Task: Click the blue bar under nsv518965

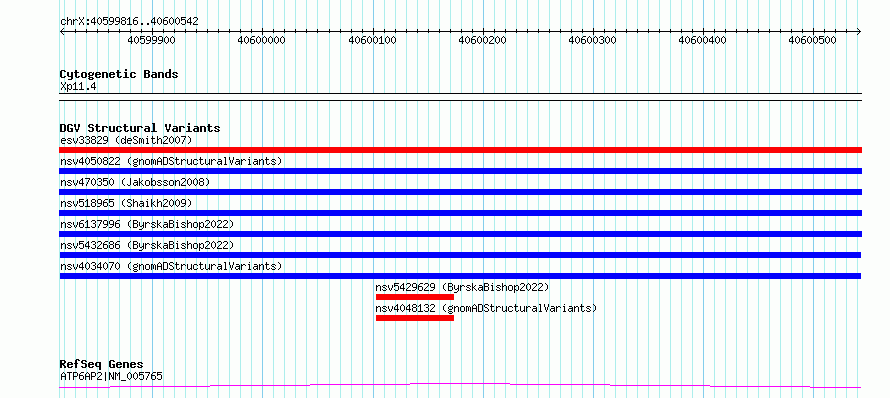Action: pyautogui.click(x=460, y=213)
